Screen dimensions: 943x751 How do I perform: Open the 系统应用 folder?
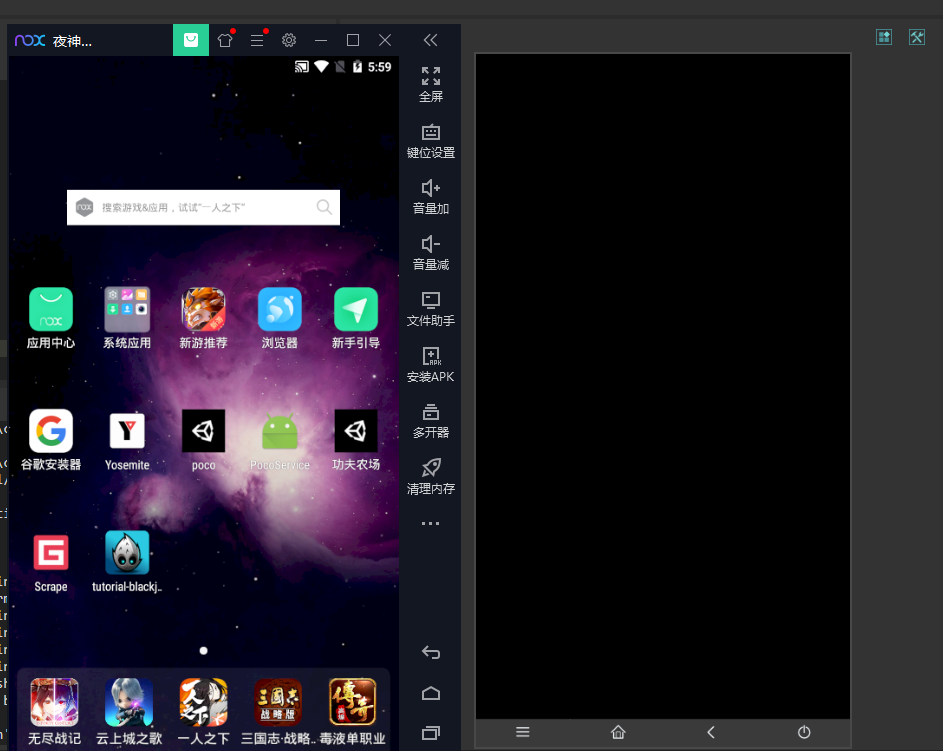pyautogui.click(x=127, y=310)
